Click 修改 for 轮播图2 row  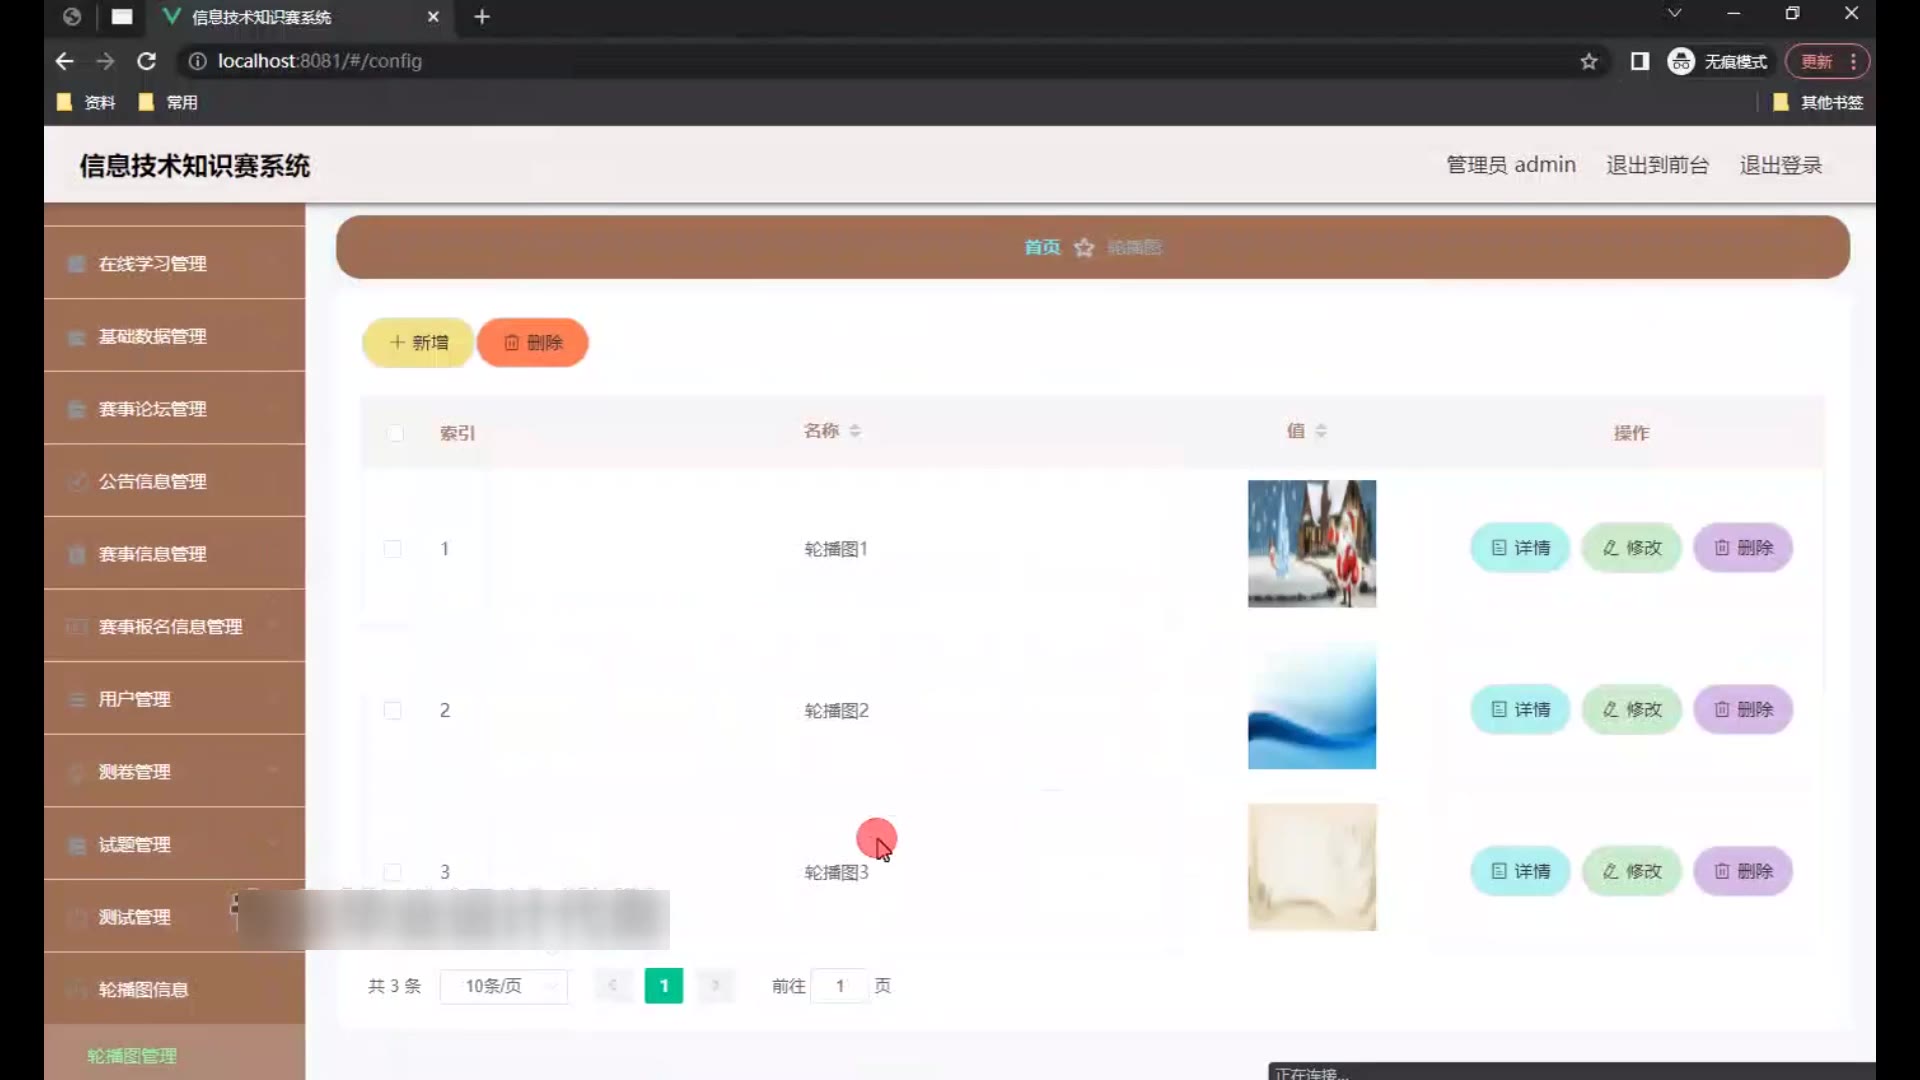click(x=1631, y=710)
